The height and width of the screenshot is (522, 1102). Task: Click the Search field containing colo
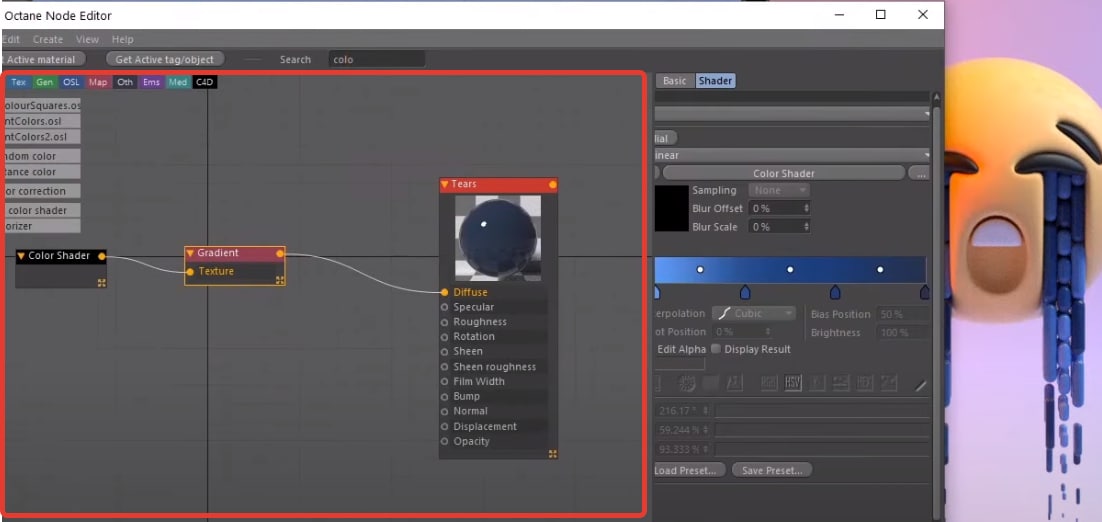point(377,60)
